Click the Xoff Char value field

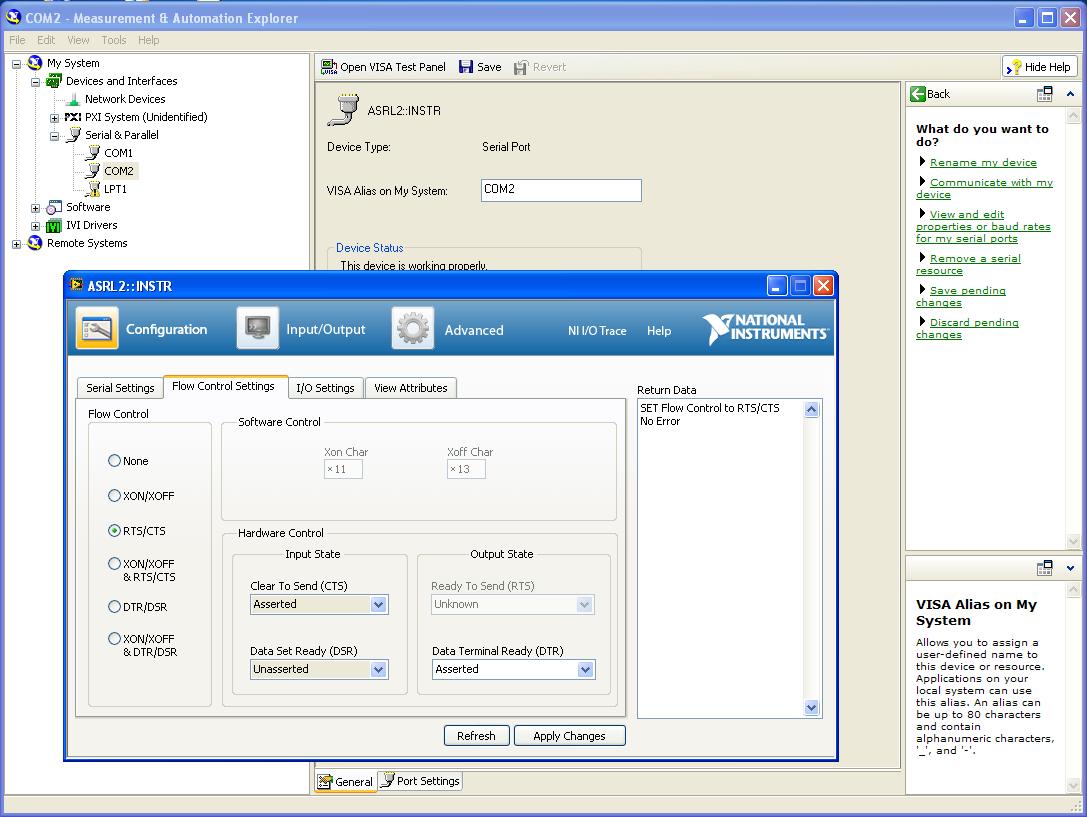[x=466, y=469]
